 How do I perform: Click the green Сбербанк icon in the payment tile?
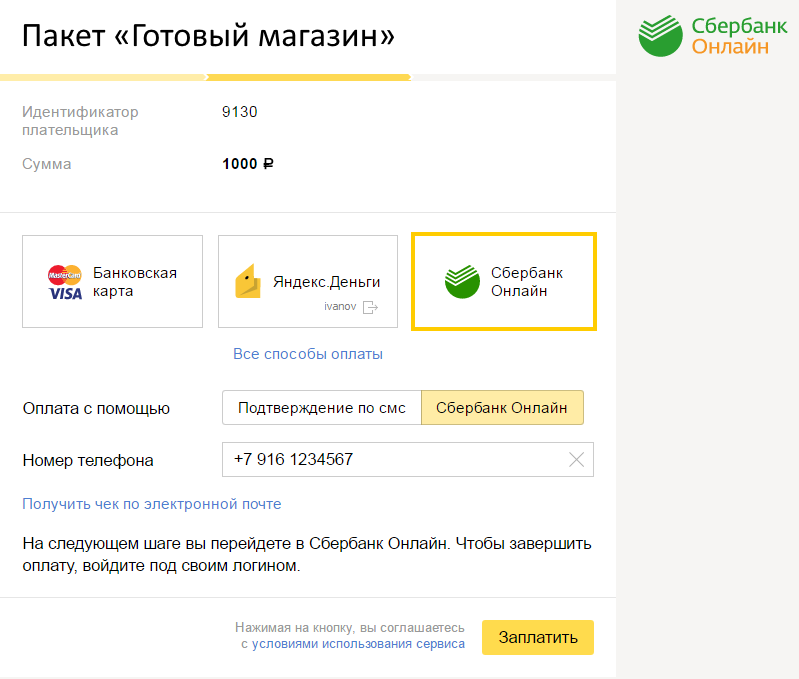462,282
